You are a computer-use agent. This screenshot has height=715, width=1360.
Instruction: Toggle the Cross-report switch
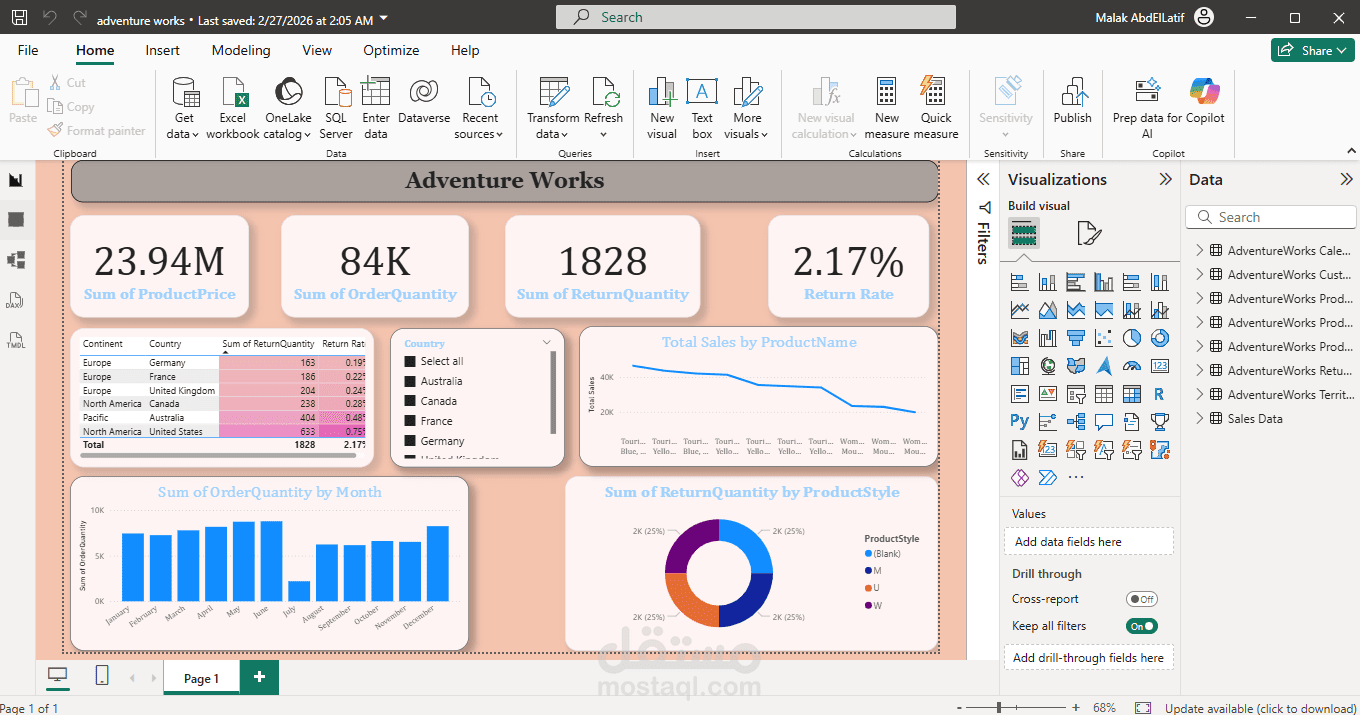click(1141, 599)
